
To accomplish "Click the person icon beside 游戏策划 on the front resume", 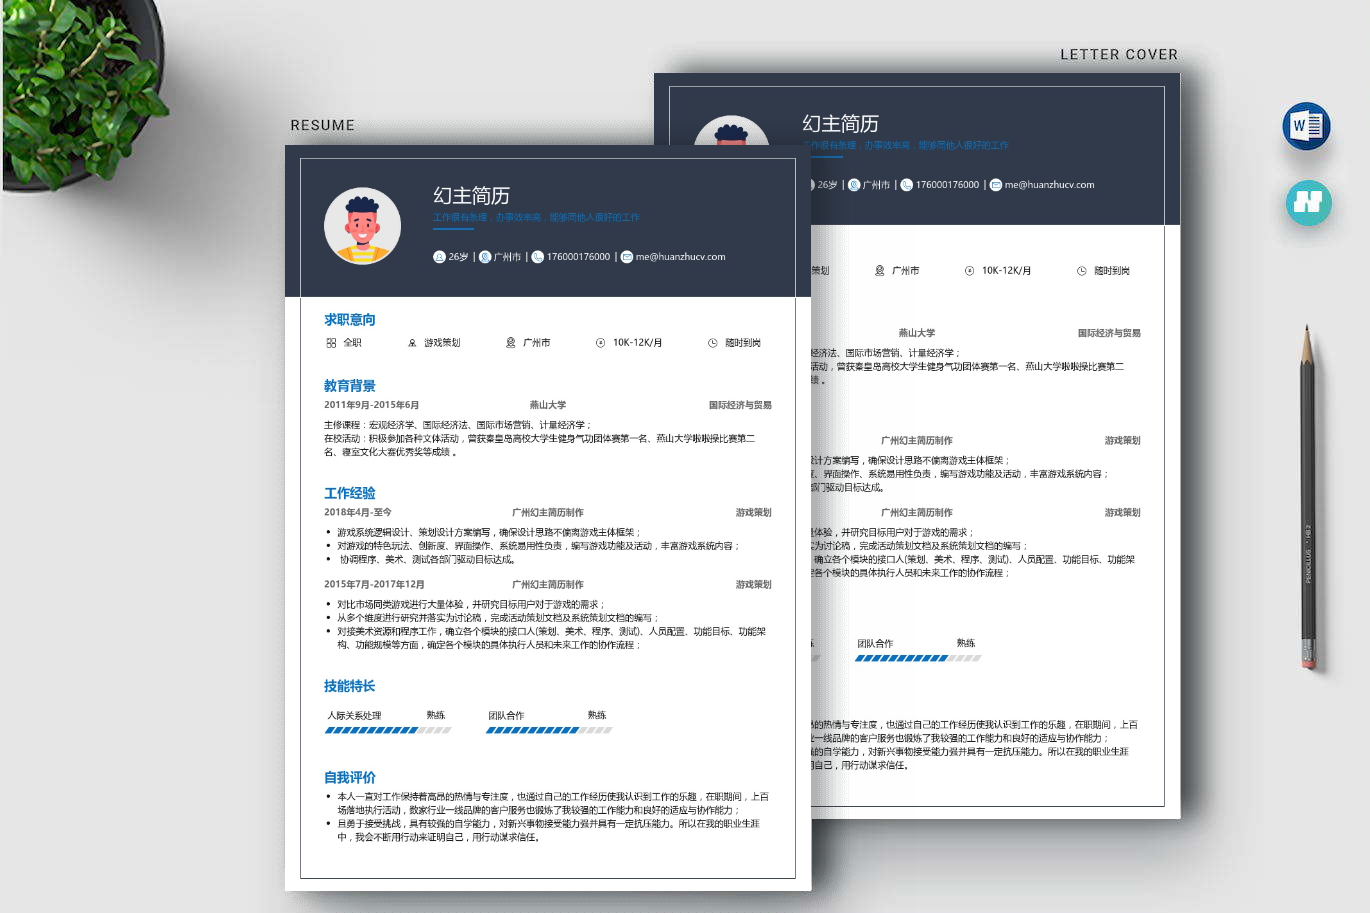I will pyautogui.click(x=412, y=343).
